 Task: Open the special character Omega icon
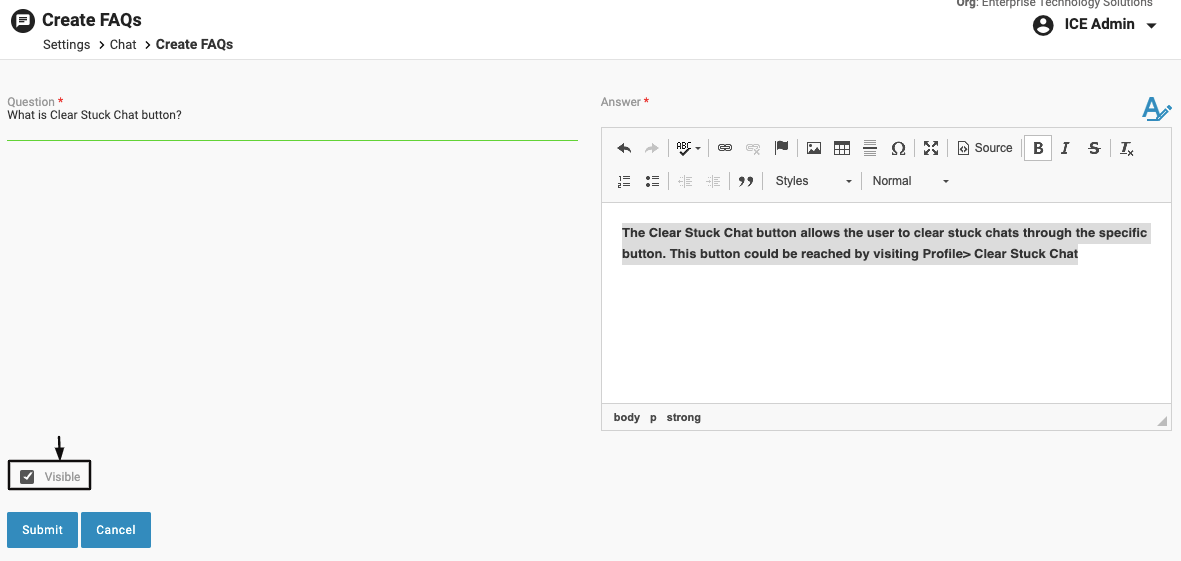tap(898, 148)
